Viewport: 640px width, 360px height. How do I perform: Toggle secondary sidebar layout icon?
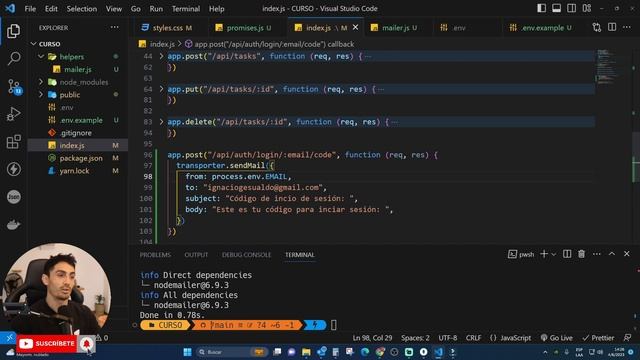(571, 8)
